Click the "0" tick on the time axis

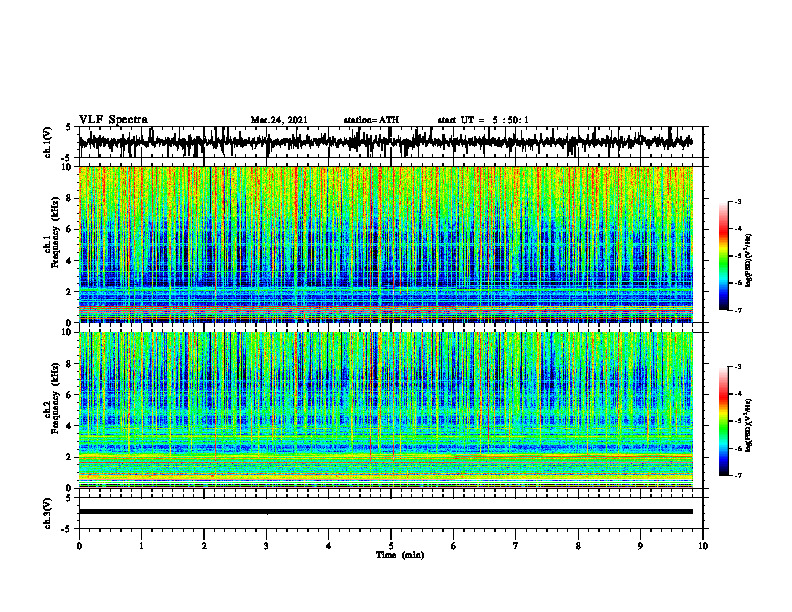79,546
